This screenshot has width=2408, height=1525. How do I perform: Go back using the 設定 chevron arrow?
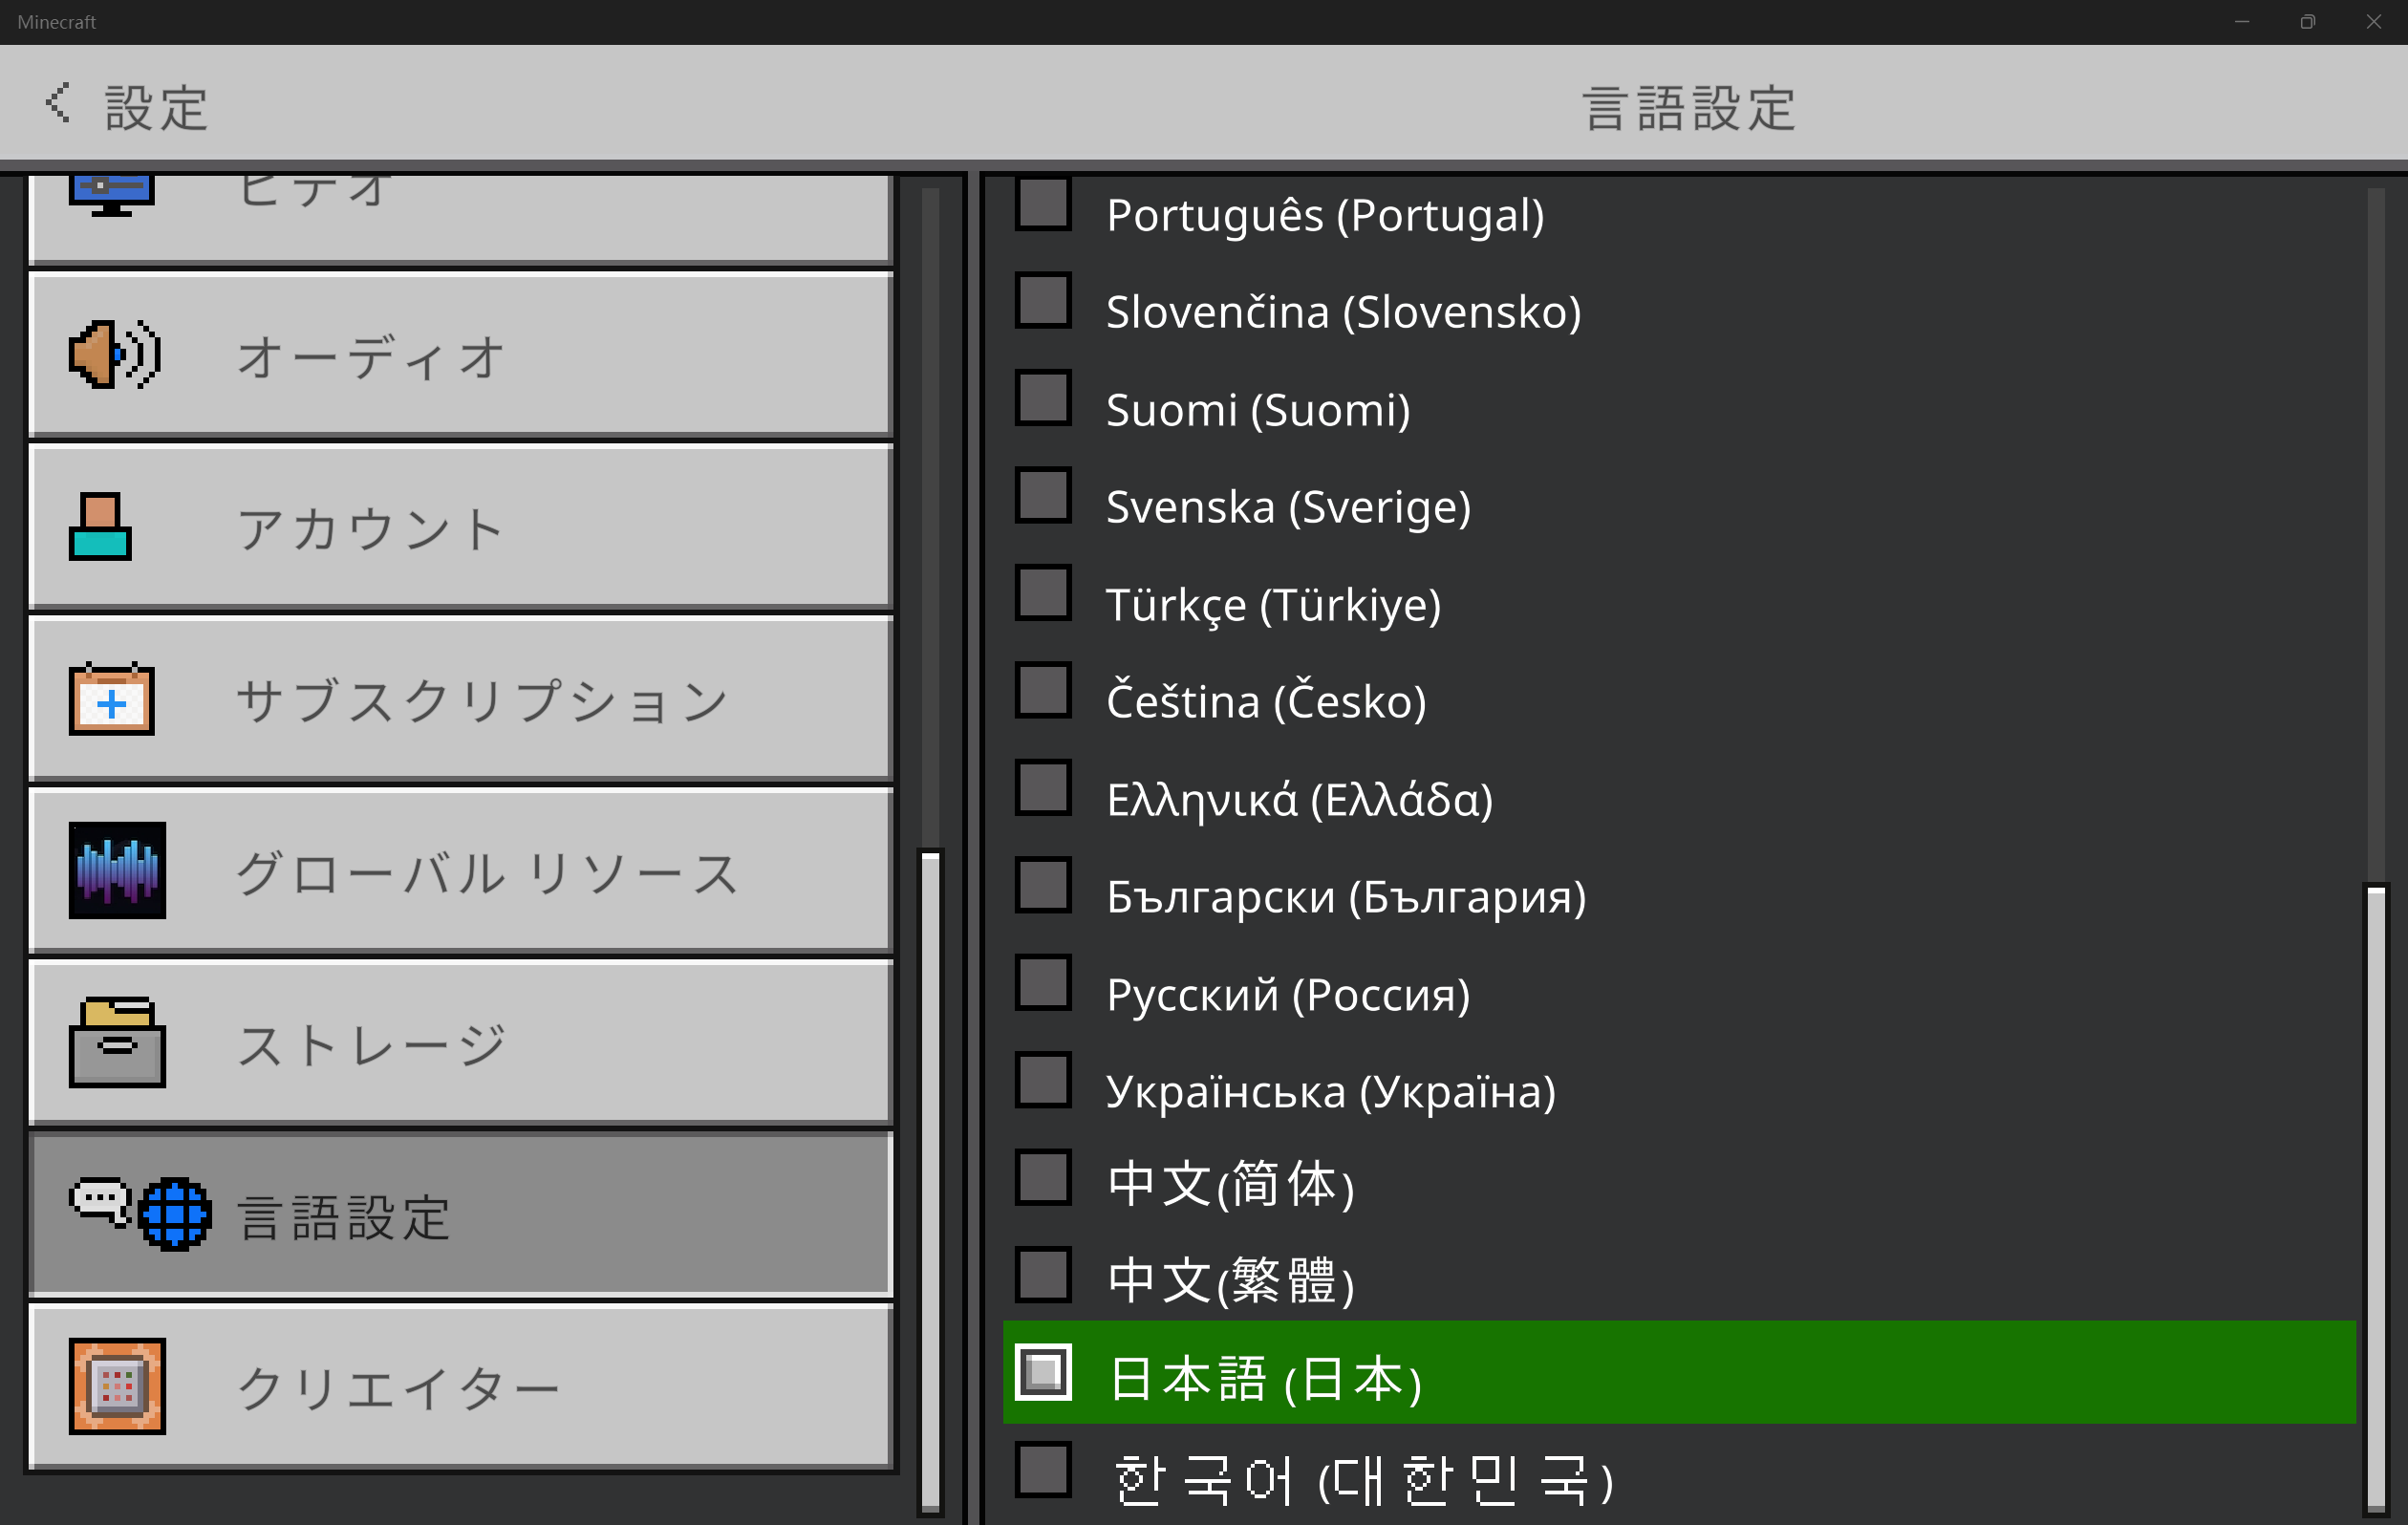pos(58,103)
